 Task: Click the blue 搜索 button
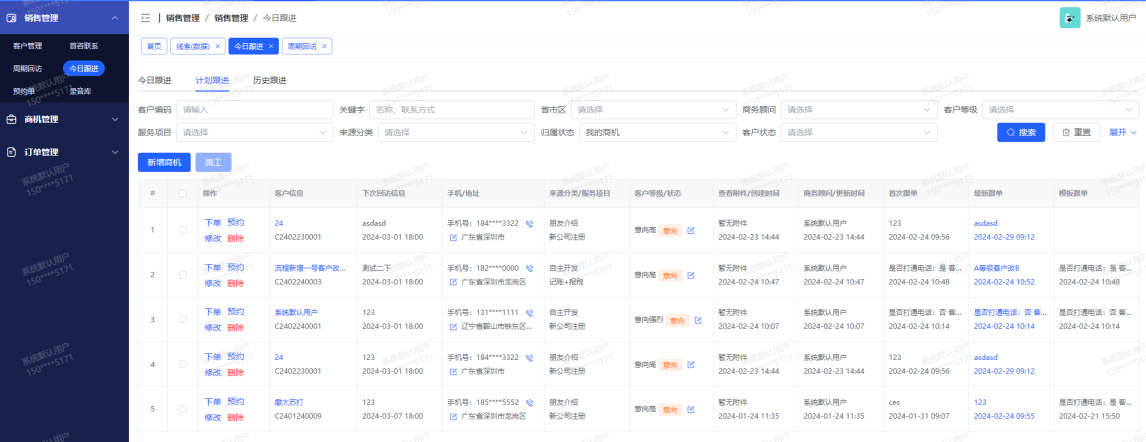[1020, 132]
